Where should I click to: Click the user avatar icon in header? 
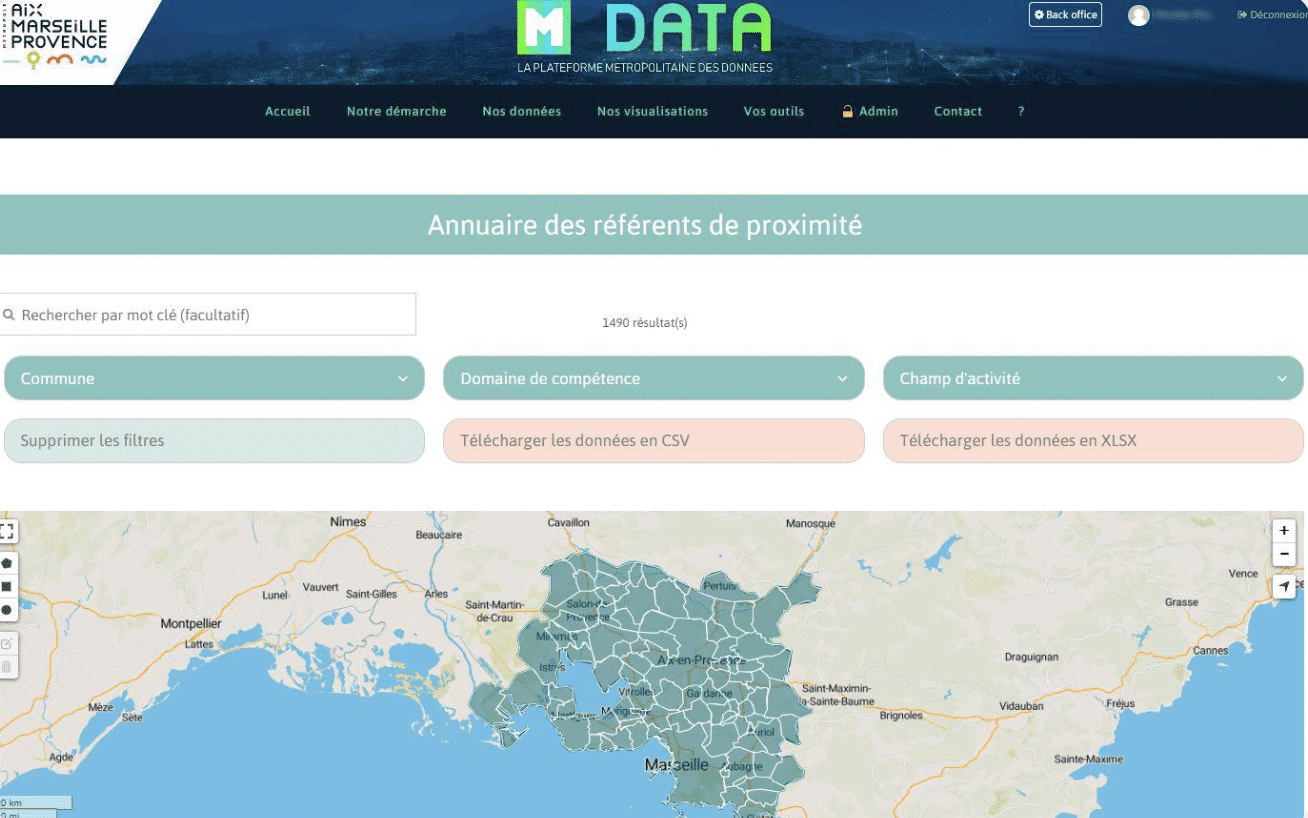point(1138,15)
